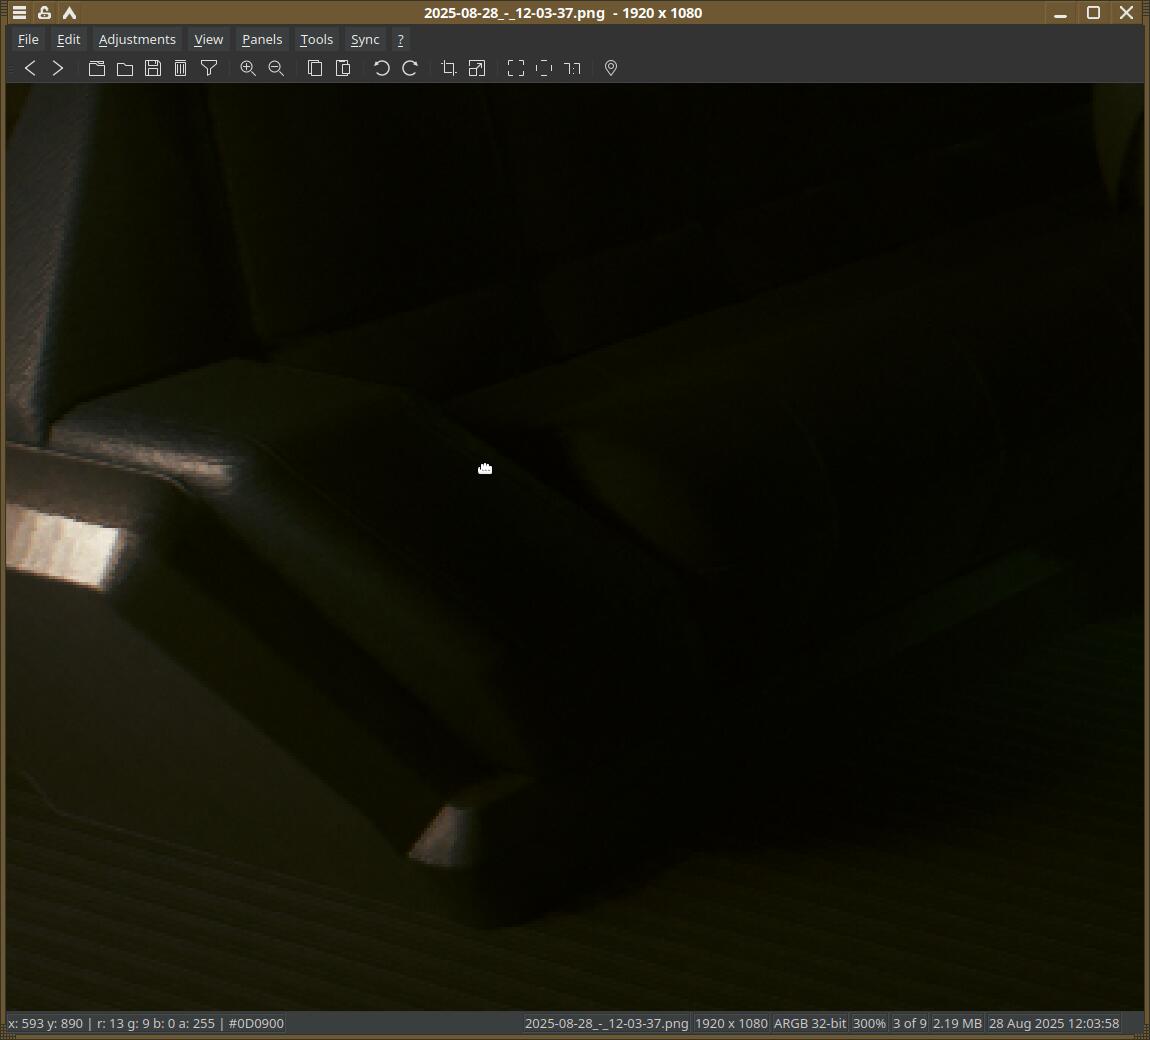This screenshot has height=1040, width=1150.
Task: Open the Tools menu
Action: (x=316, y=40)
